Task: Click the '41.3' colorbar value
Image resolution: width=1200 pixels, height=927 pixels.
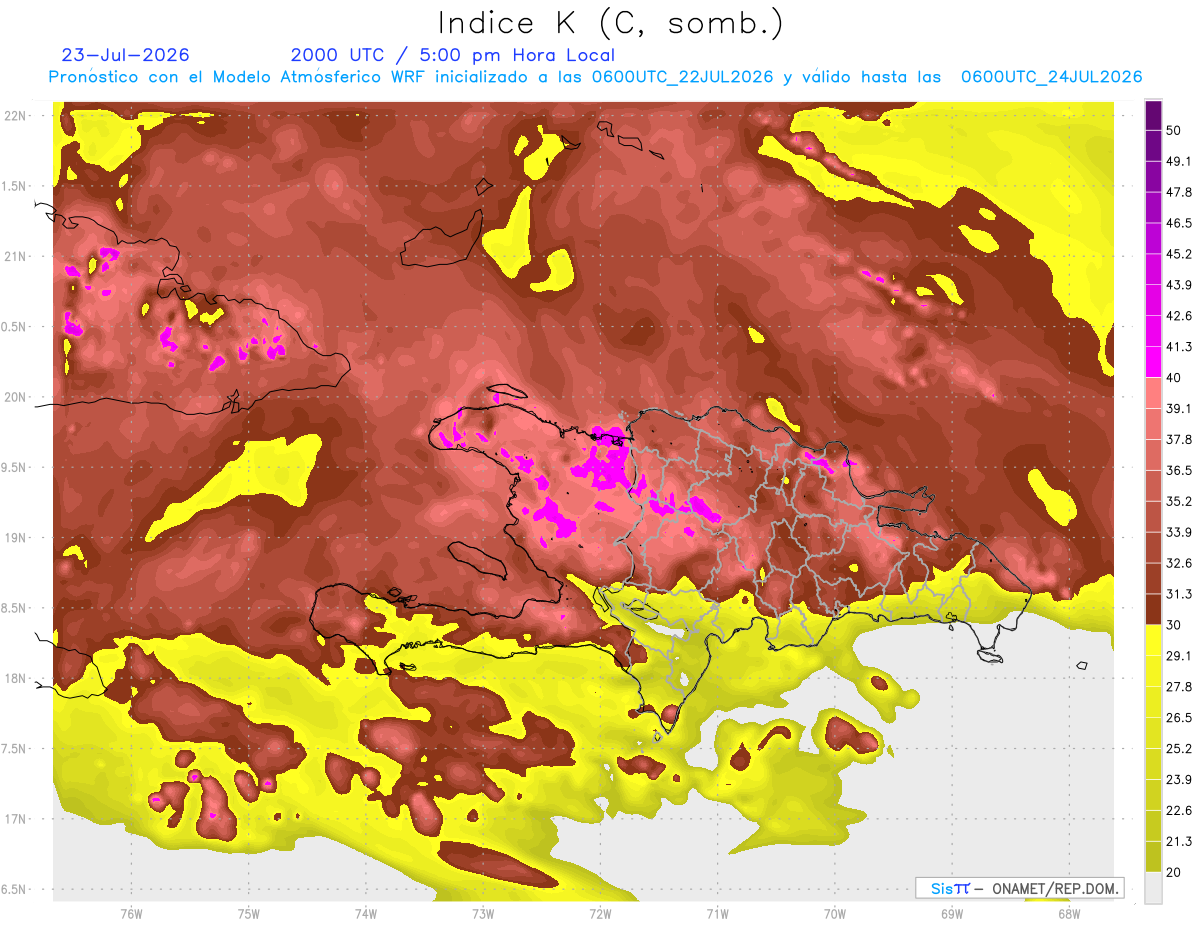Action: (1179, 347)
